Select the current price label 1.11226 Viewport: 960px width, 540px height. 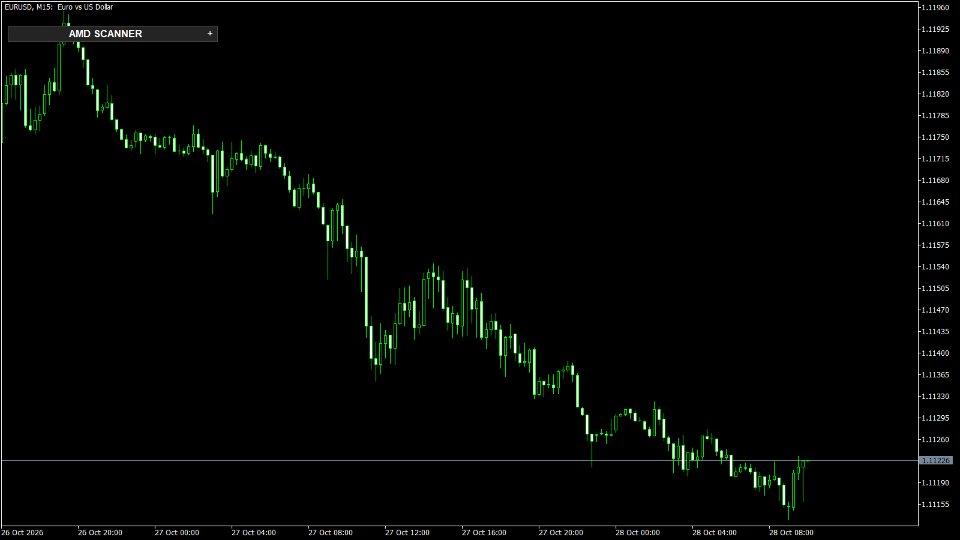click(x=936, y=460)
